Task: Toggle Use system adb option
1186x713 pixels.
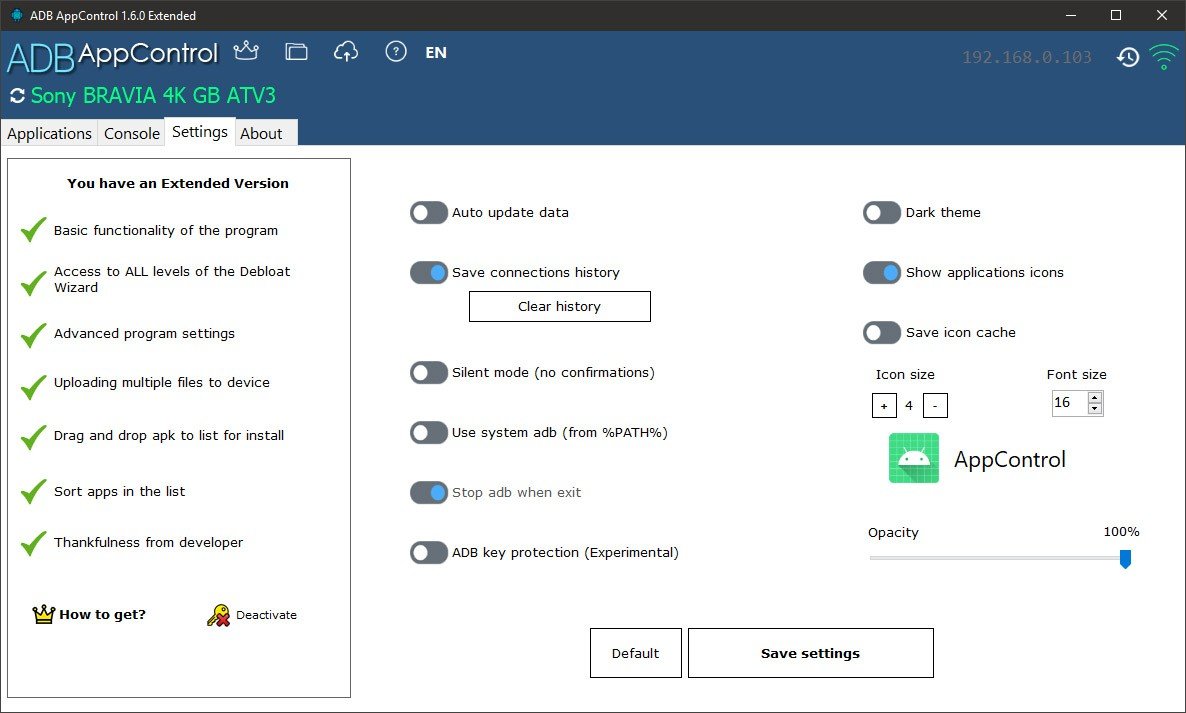Action: pos(429,432)
